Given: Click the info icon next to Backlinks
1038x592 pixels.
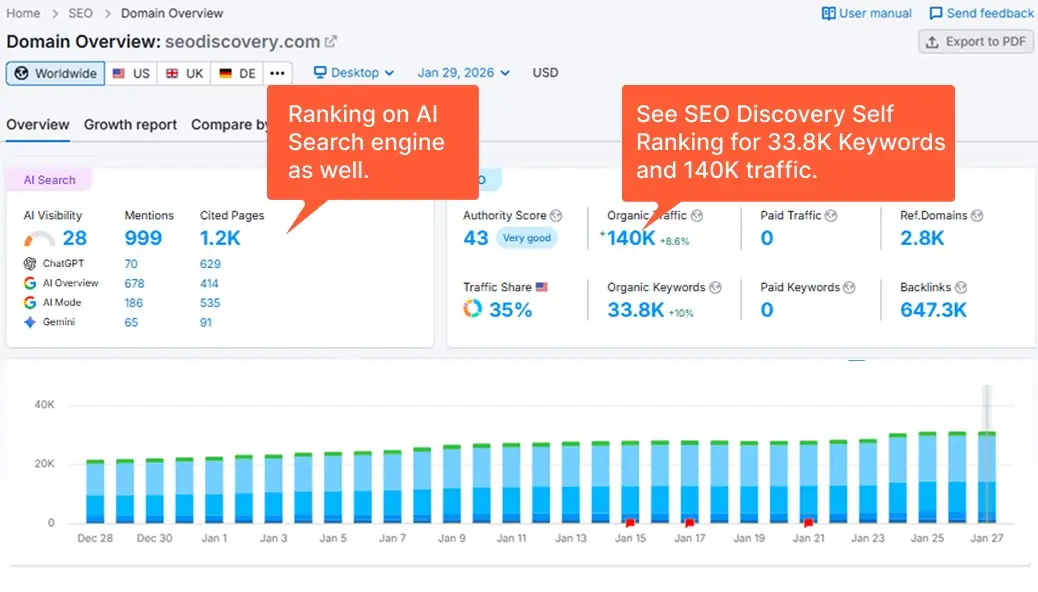Looking at the screenshot, I should pos(961,287).
